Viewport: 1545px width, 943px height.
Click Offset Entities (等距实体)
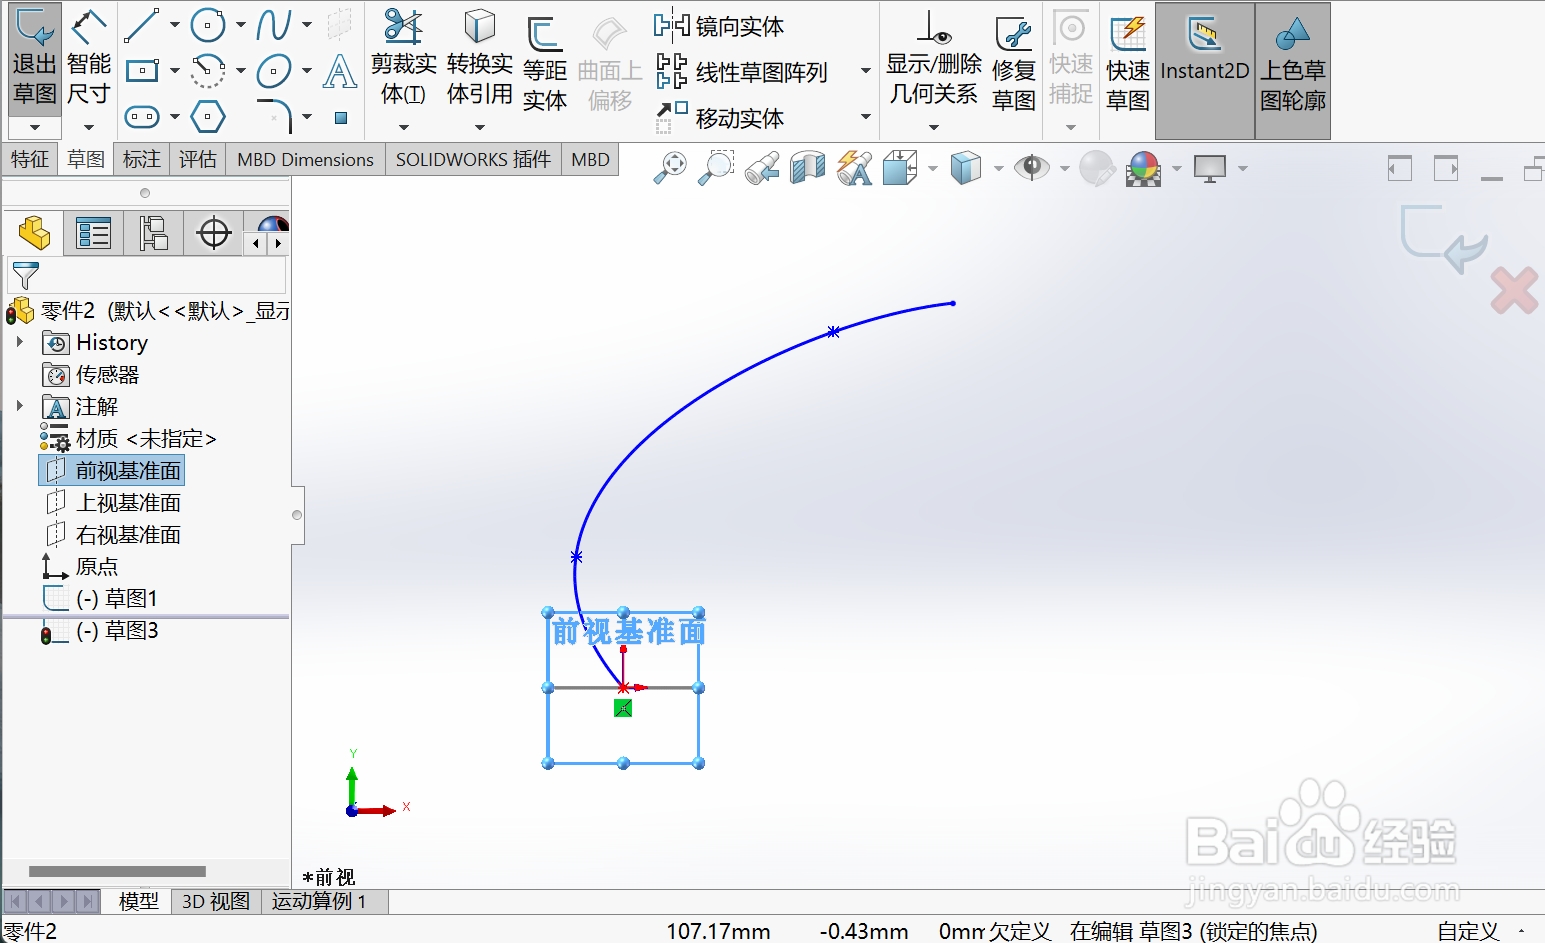pos(545,65)
